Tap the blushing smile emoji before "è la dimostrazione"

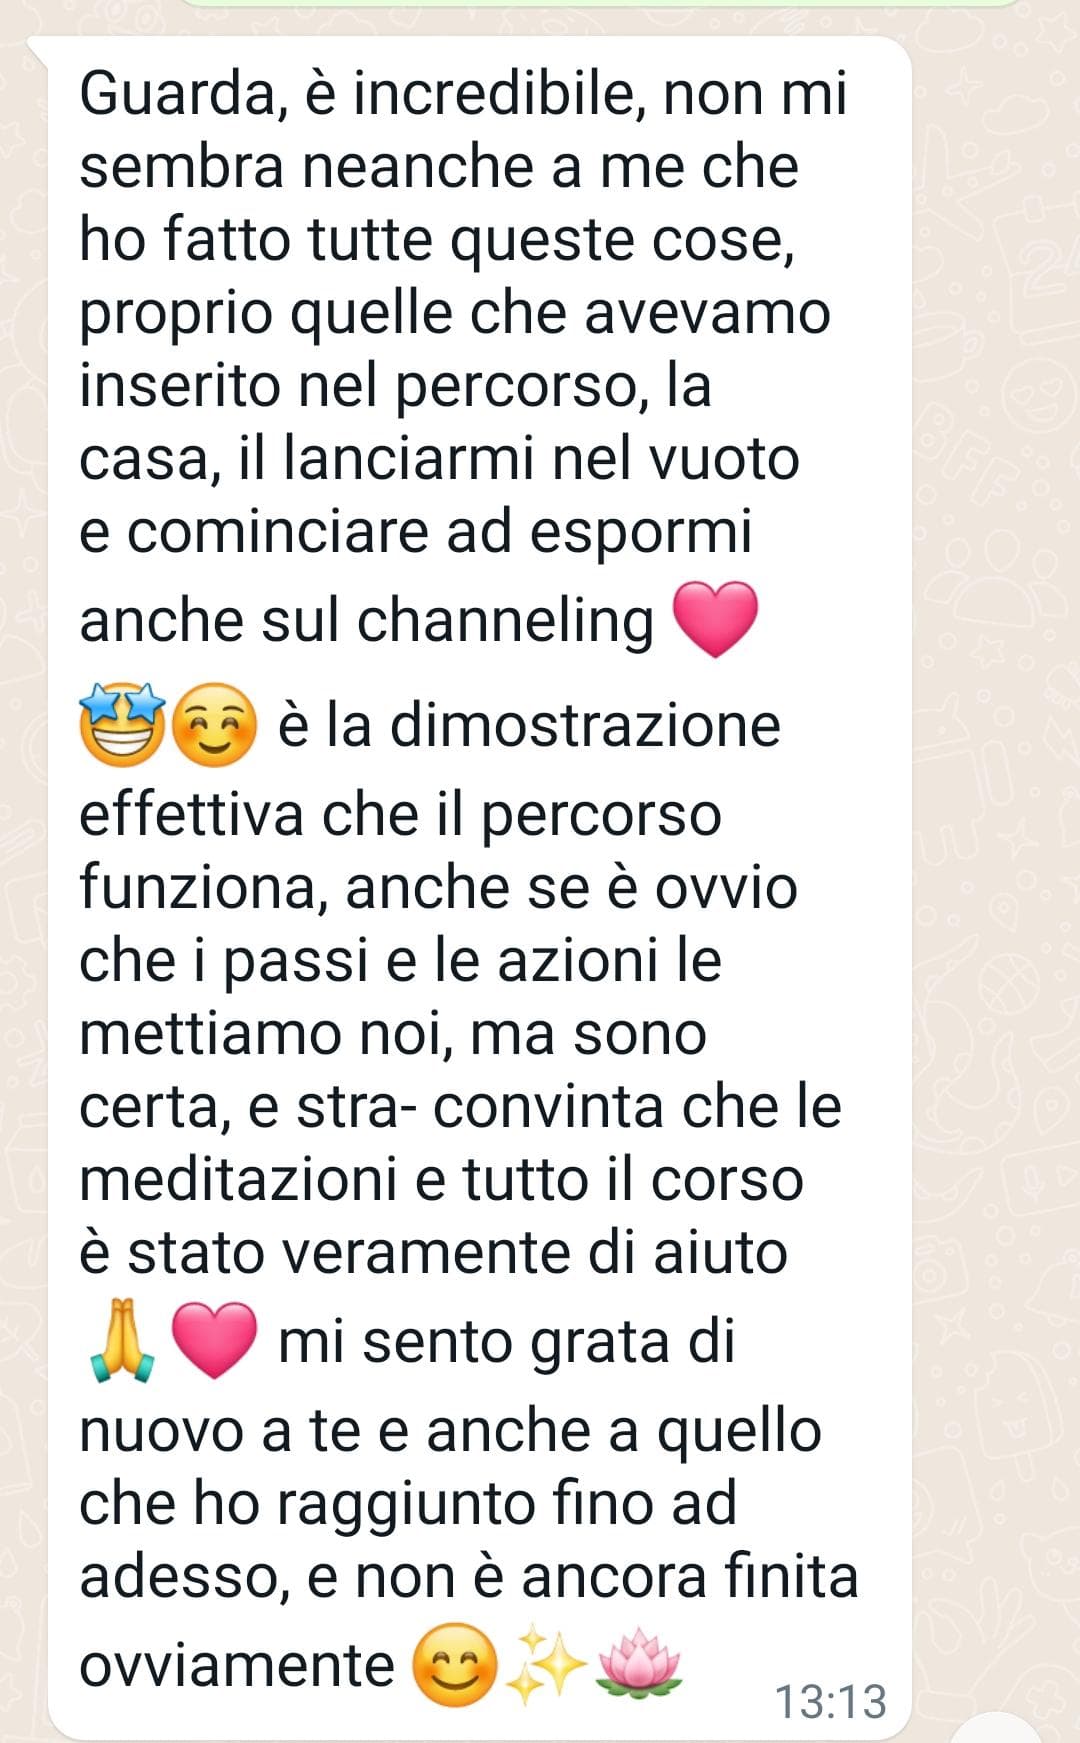click(x=214, y=726)
